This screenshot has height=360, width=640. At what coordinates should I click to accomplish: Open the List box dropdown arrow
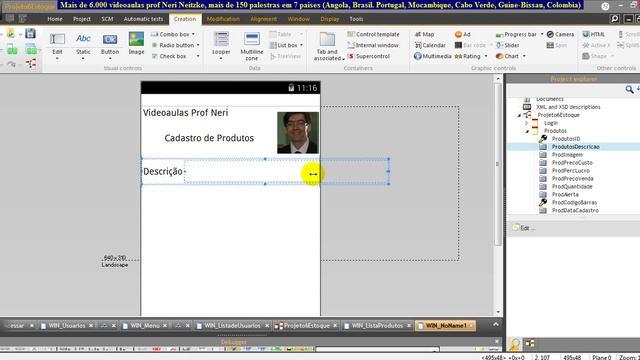tap(302, 45)
